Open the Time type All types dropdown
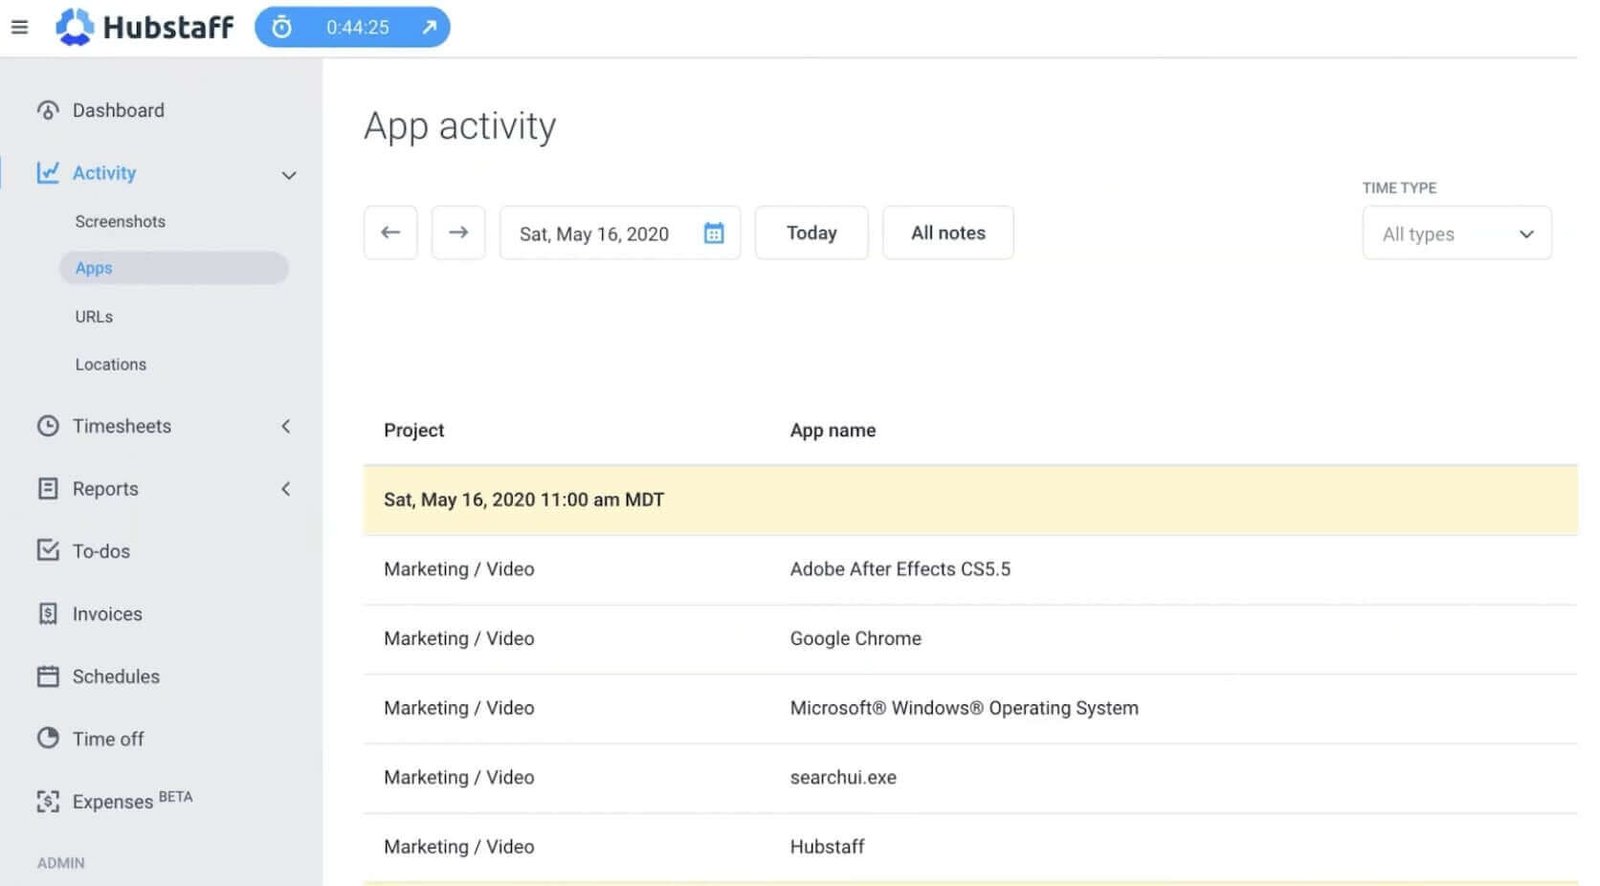Image resolution: width=1600 pixels, height=886 pixels. click(x=1457, y=233)
